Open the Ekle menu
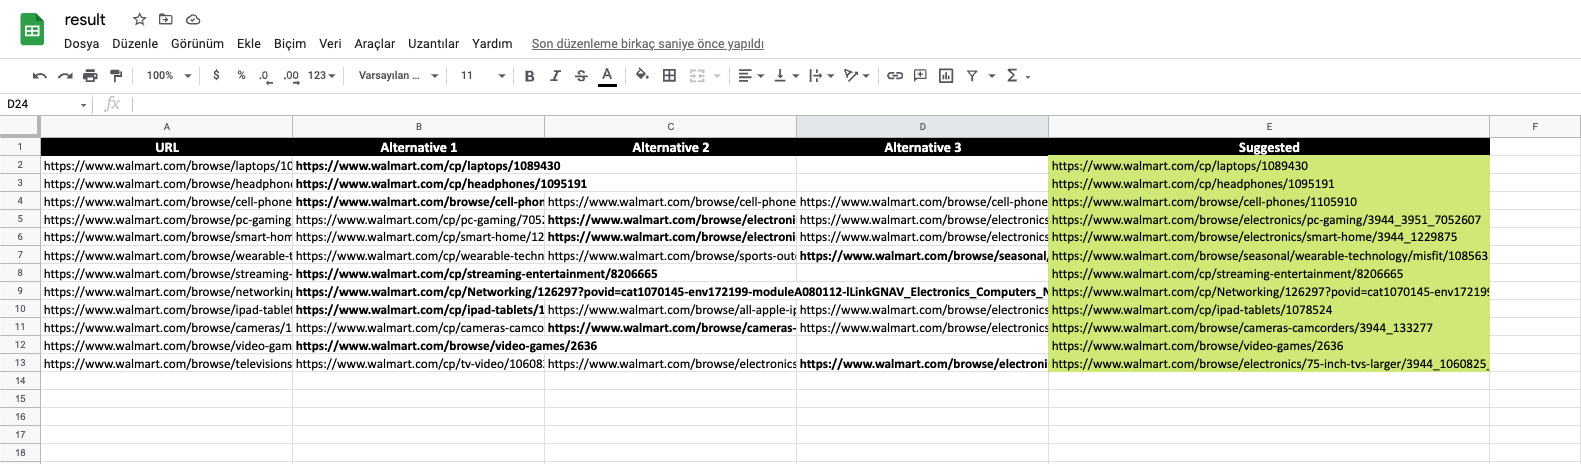This screenshot has height=464, width=1581. click(249, 44)
